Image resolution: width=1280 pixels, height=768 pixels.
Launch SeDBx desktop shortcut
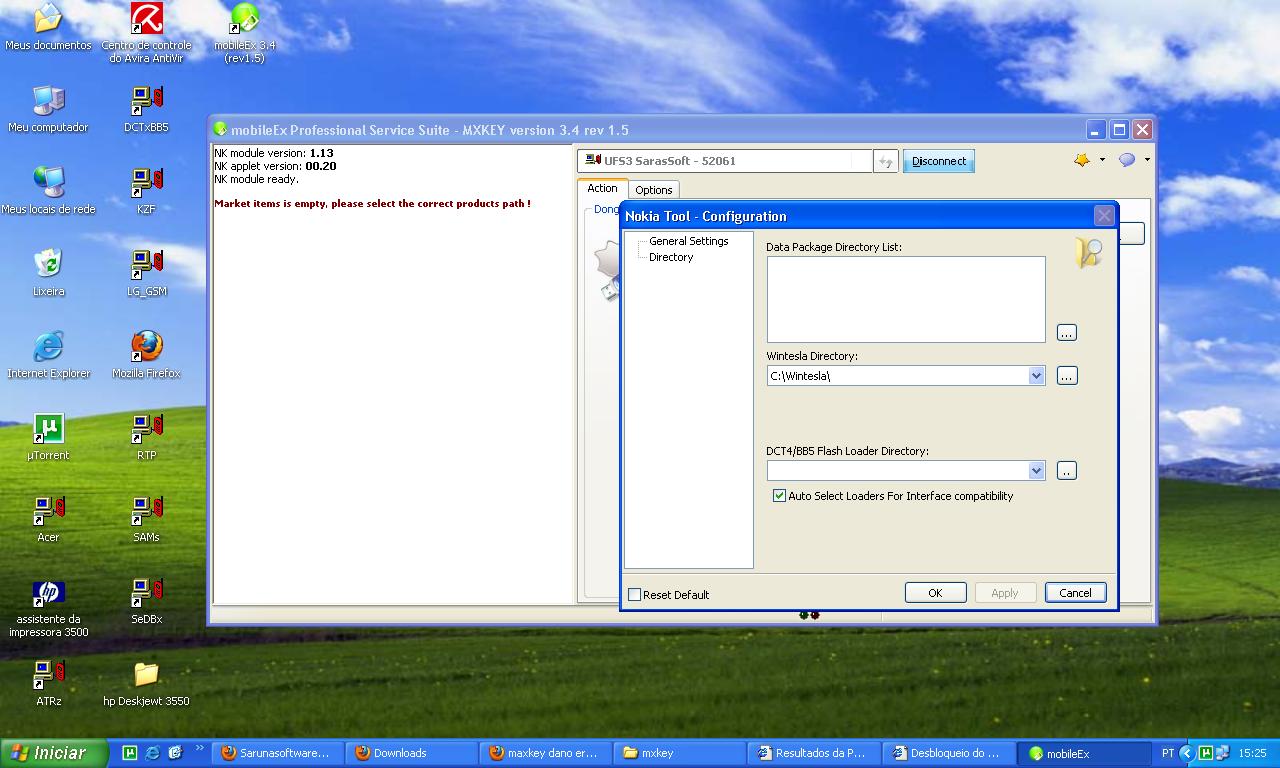click(147, 601)
